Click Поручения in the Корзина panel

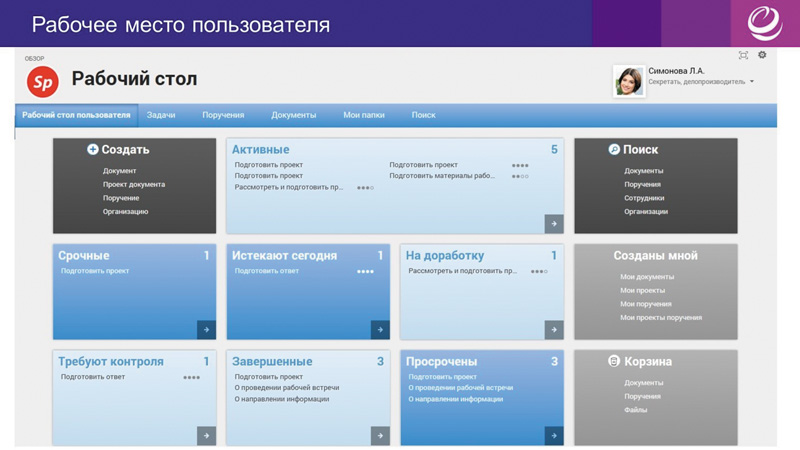642,396
